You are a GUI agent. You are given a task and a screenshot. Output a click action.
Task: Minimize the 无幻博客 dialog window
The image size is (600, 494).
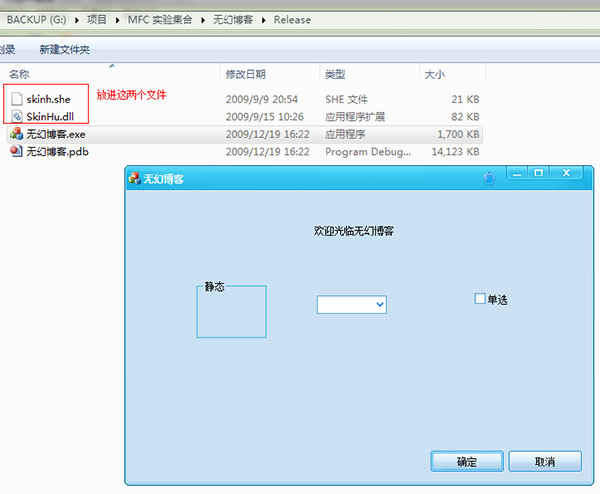pos(517,173)
